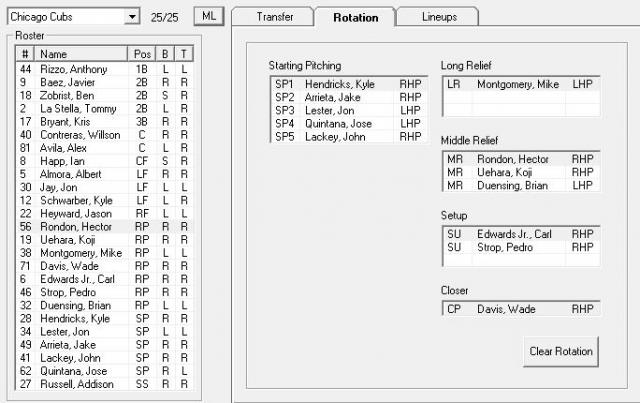Select Bryant, Kris in roster list

pyautogui.click(x=80, y=121)
